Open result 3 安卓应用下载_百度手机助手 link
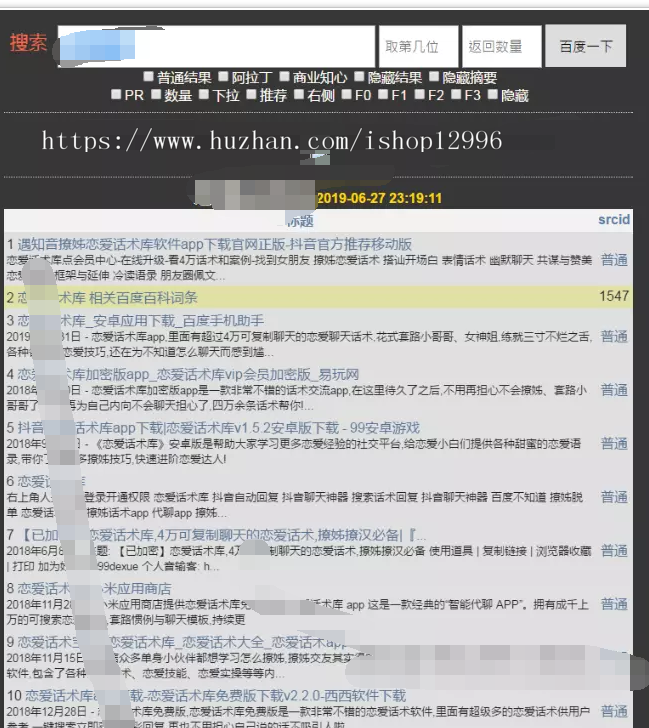The height and width of the screenshot is (728, 649). click(x=141, y=321)
